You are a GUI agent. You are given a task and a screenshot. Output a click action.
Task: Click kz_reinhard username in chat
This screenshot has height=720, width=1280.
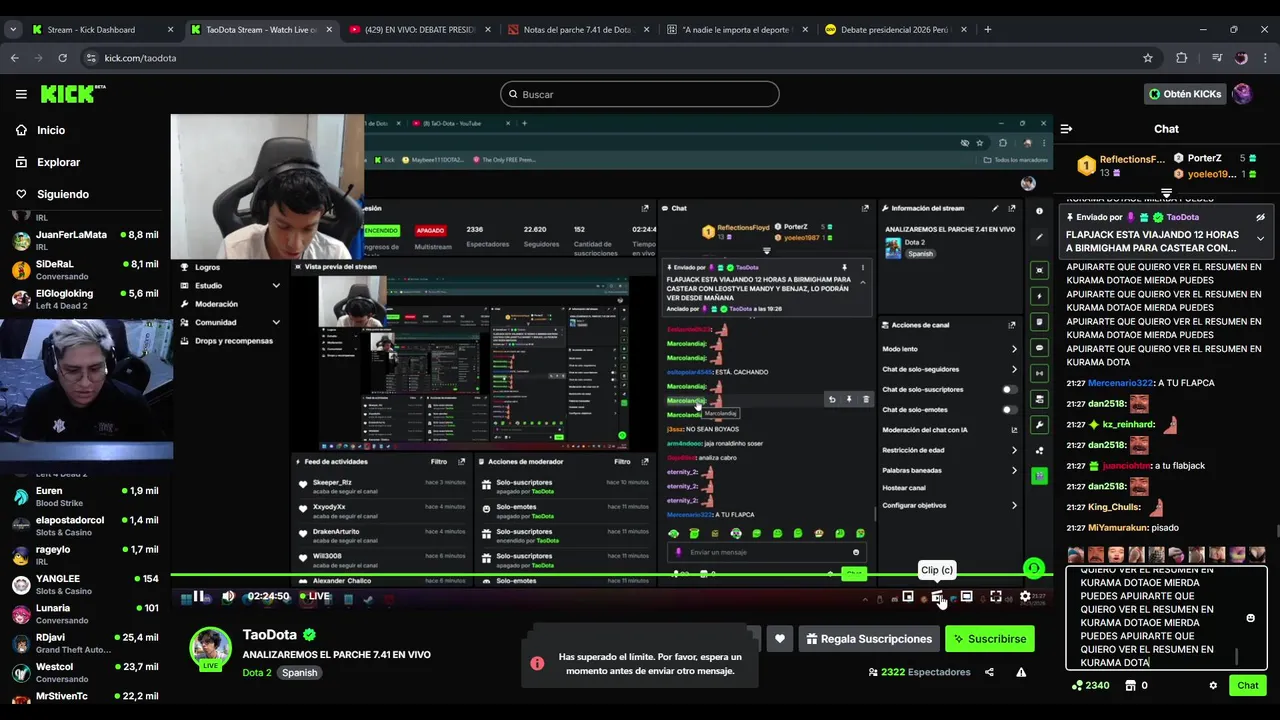[x=1128, y=425]
